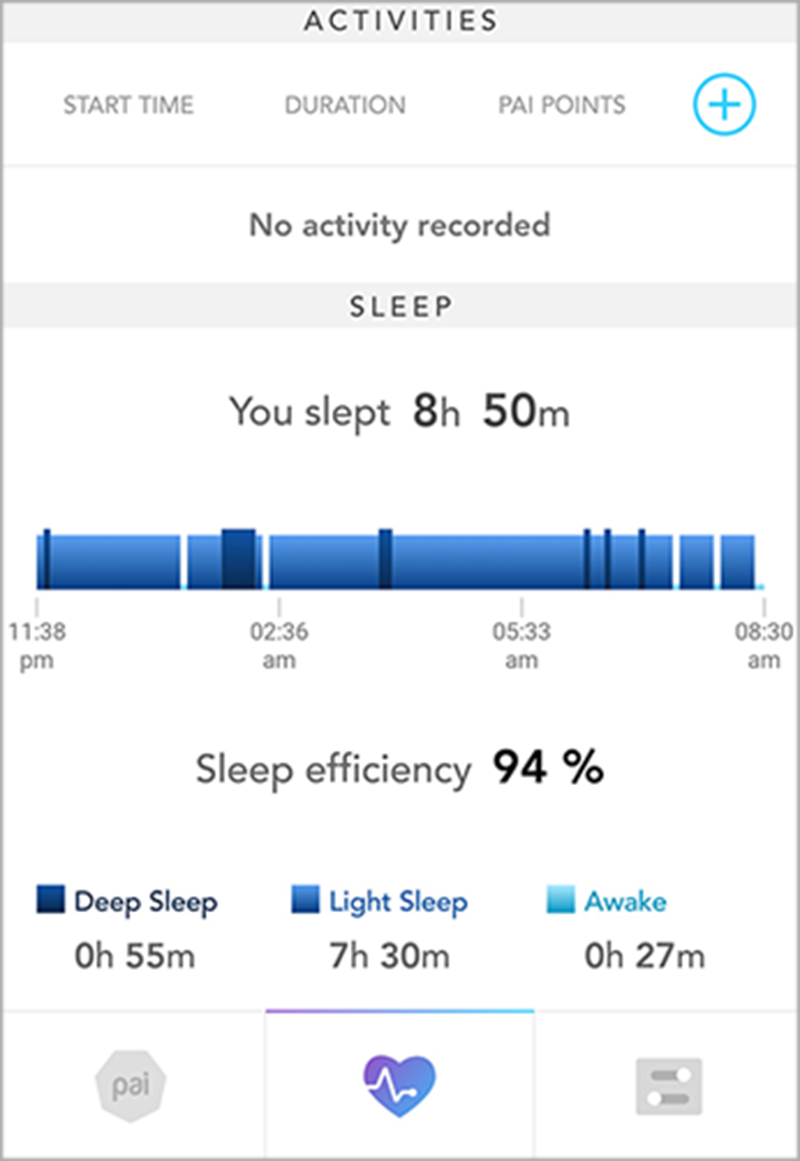
Task: Tap the Light Sleep label
Action: click(399, 902)
